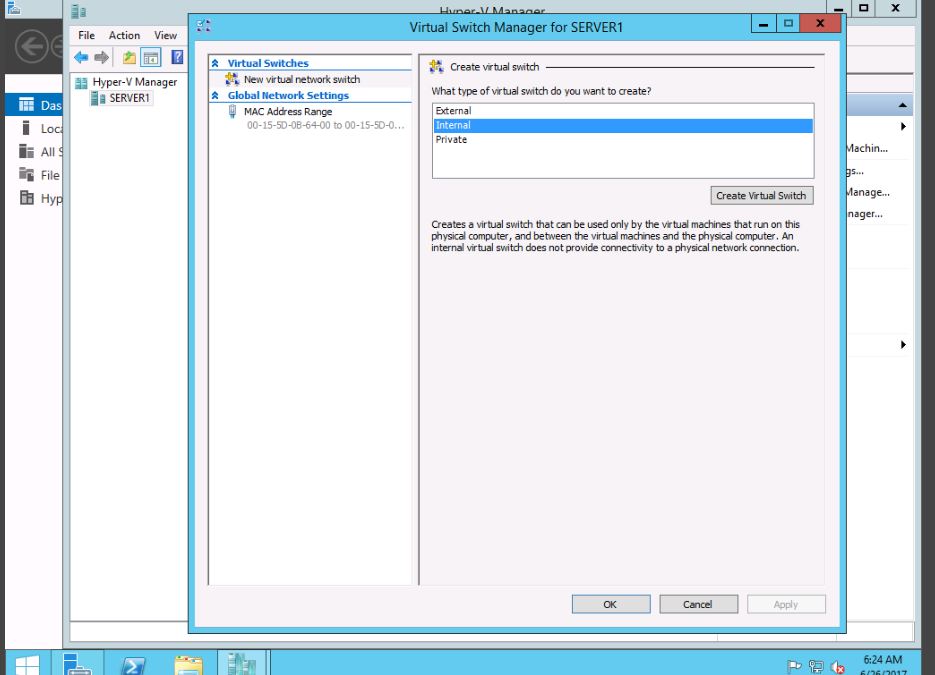Screen dimensions: 935x675
Task: Expand the lower Actions pane submenu arrow
Action: 903,345
